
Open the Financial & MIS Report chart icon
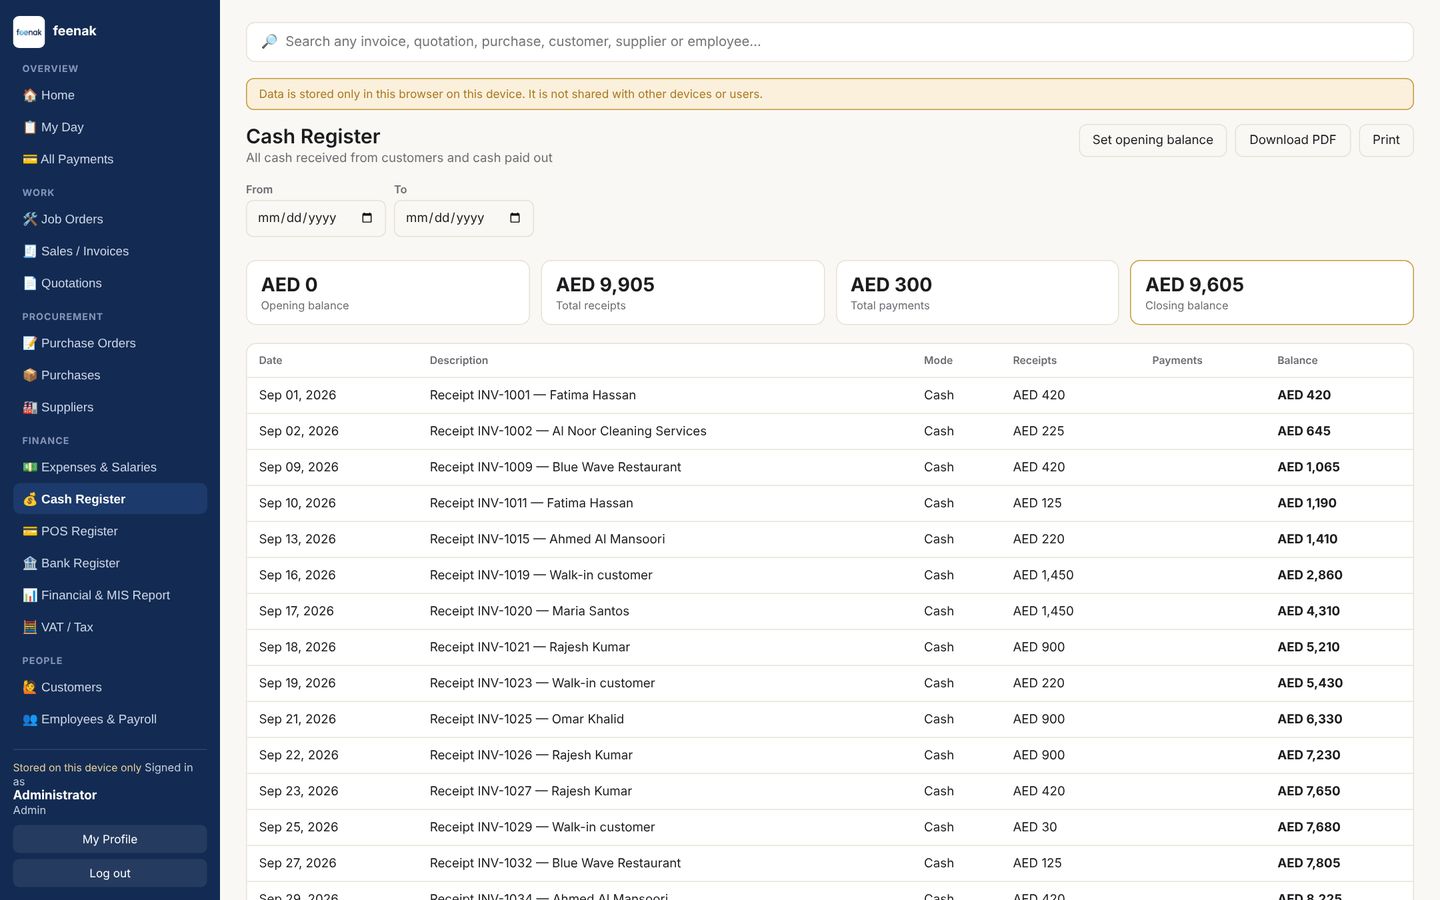pos(30,595)
